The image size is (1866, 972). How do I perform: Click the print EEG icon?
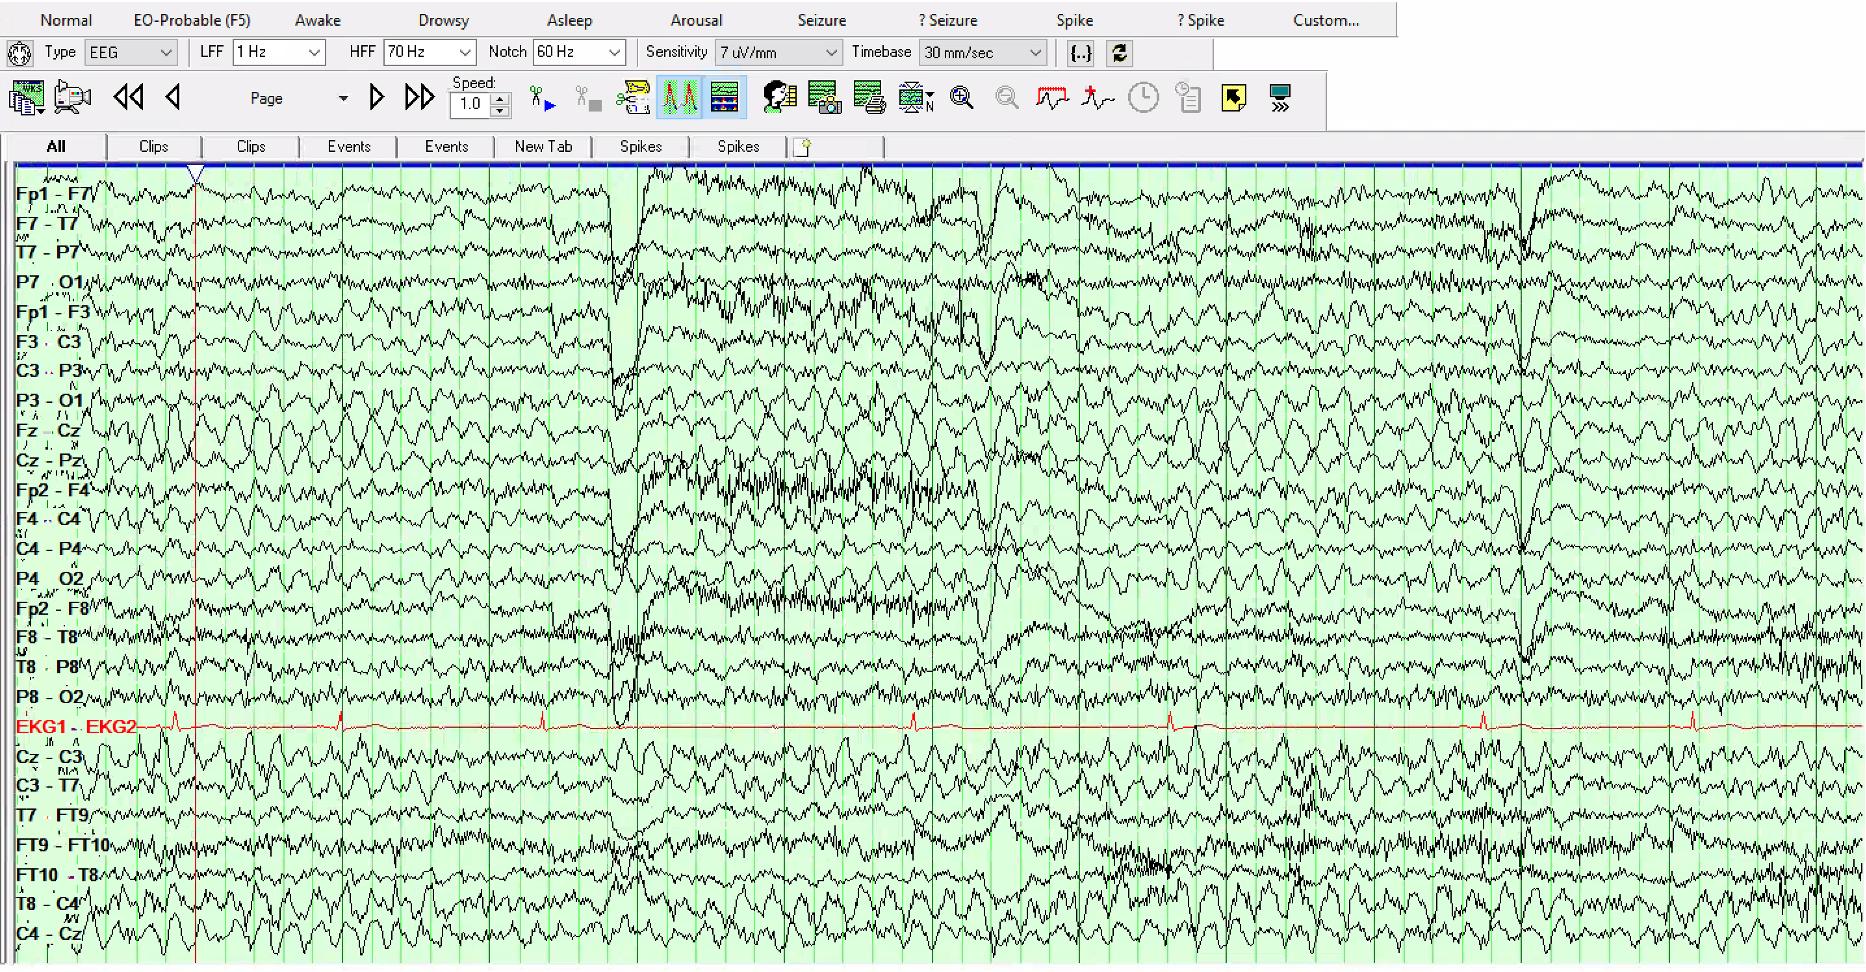pos(869,98)
